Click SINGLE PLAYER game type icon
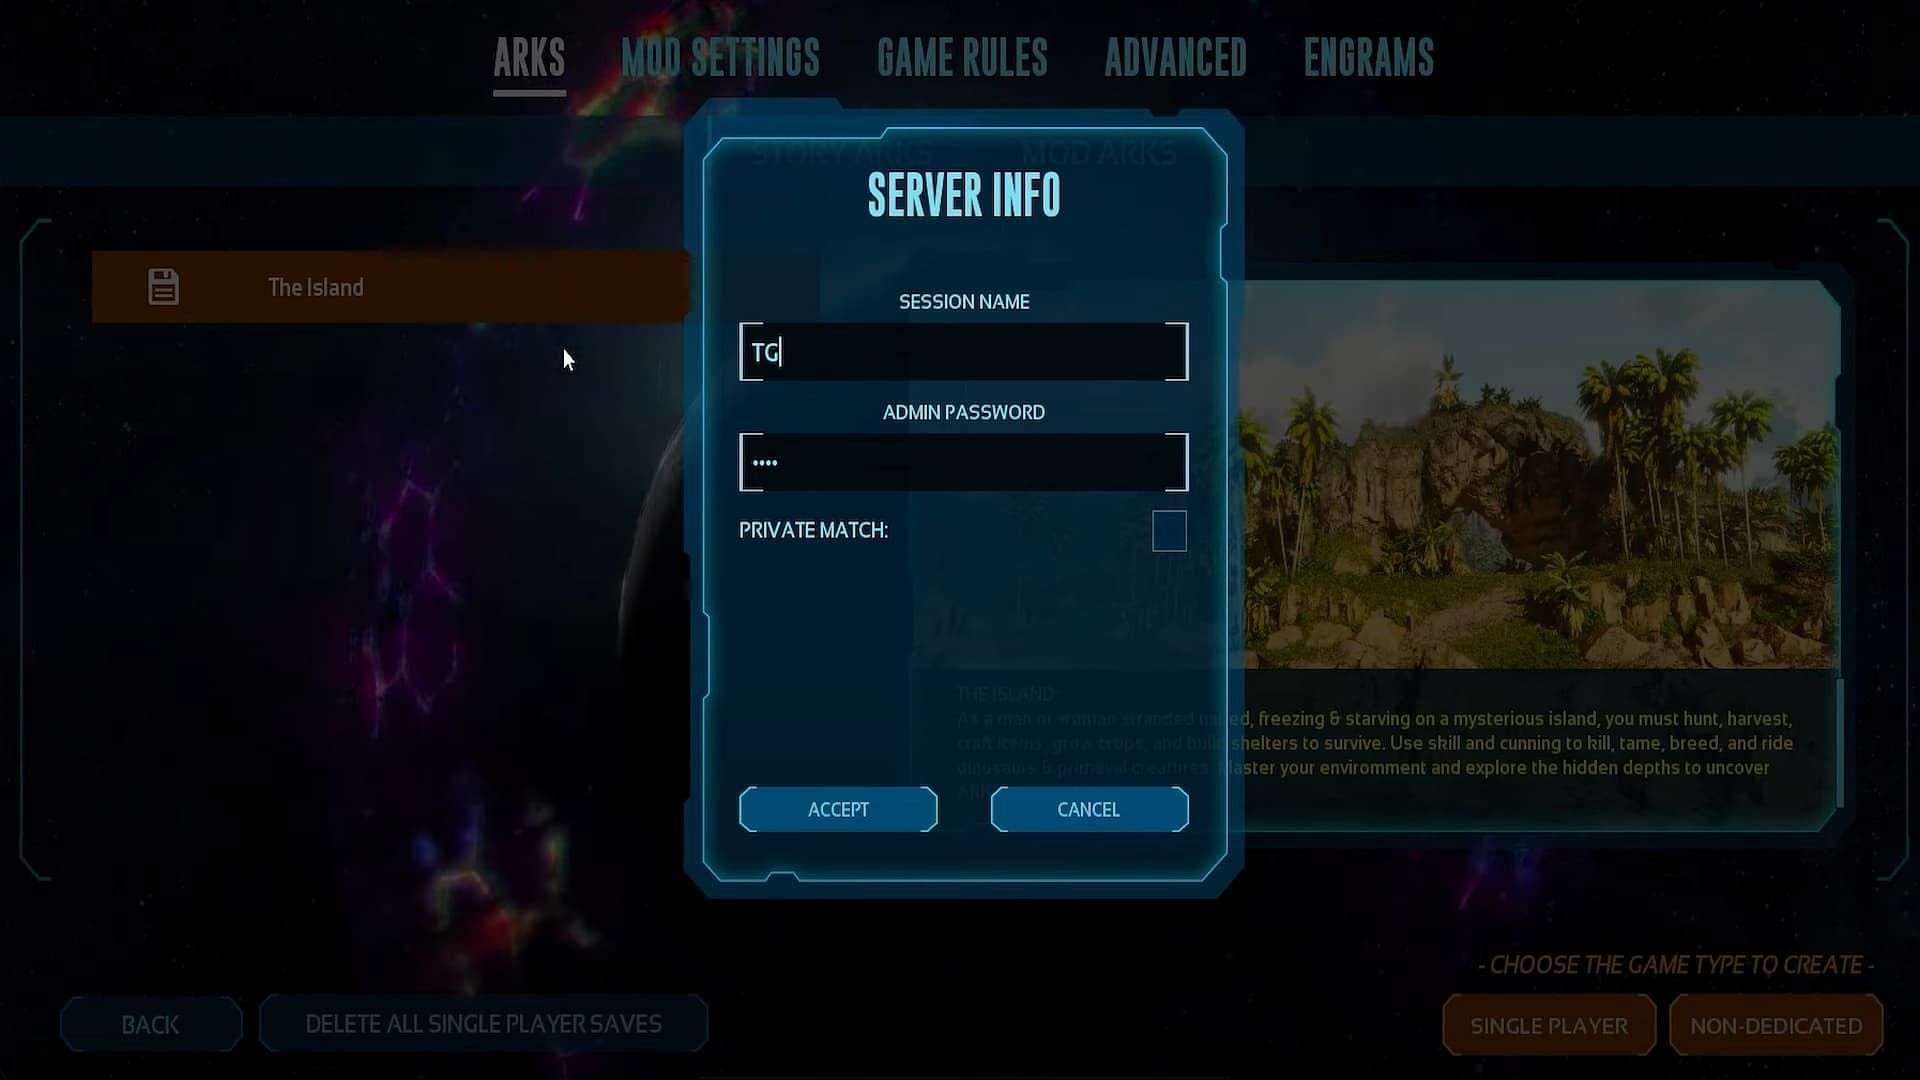 (x=1549, y=1026)
